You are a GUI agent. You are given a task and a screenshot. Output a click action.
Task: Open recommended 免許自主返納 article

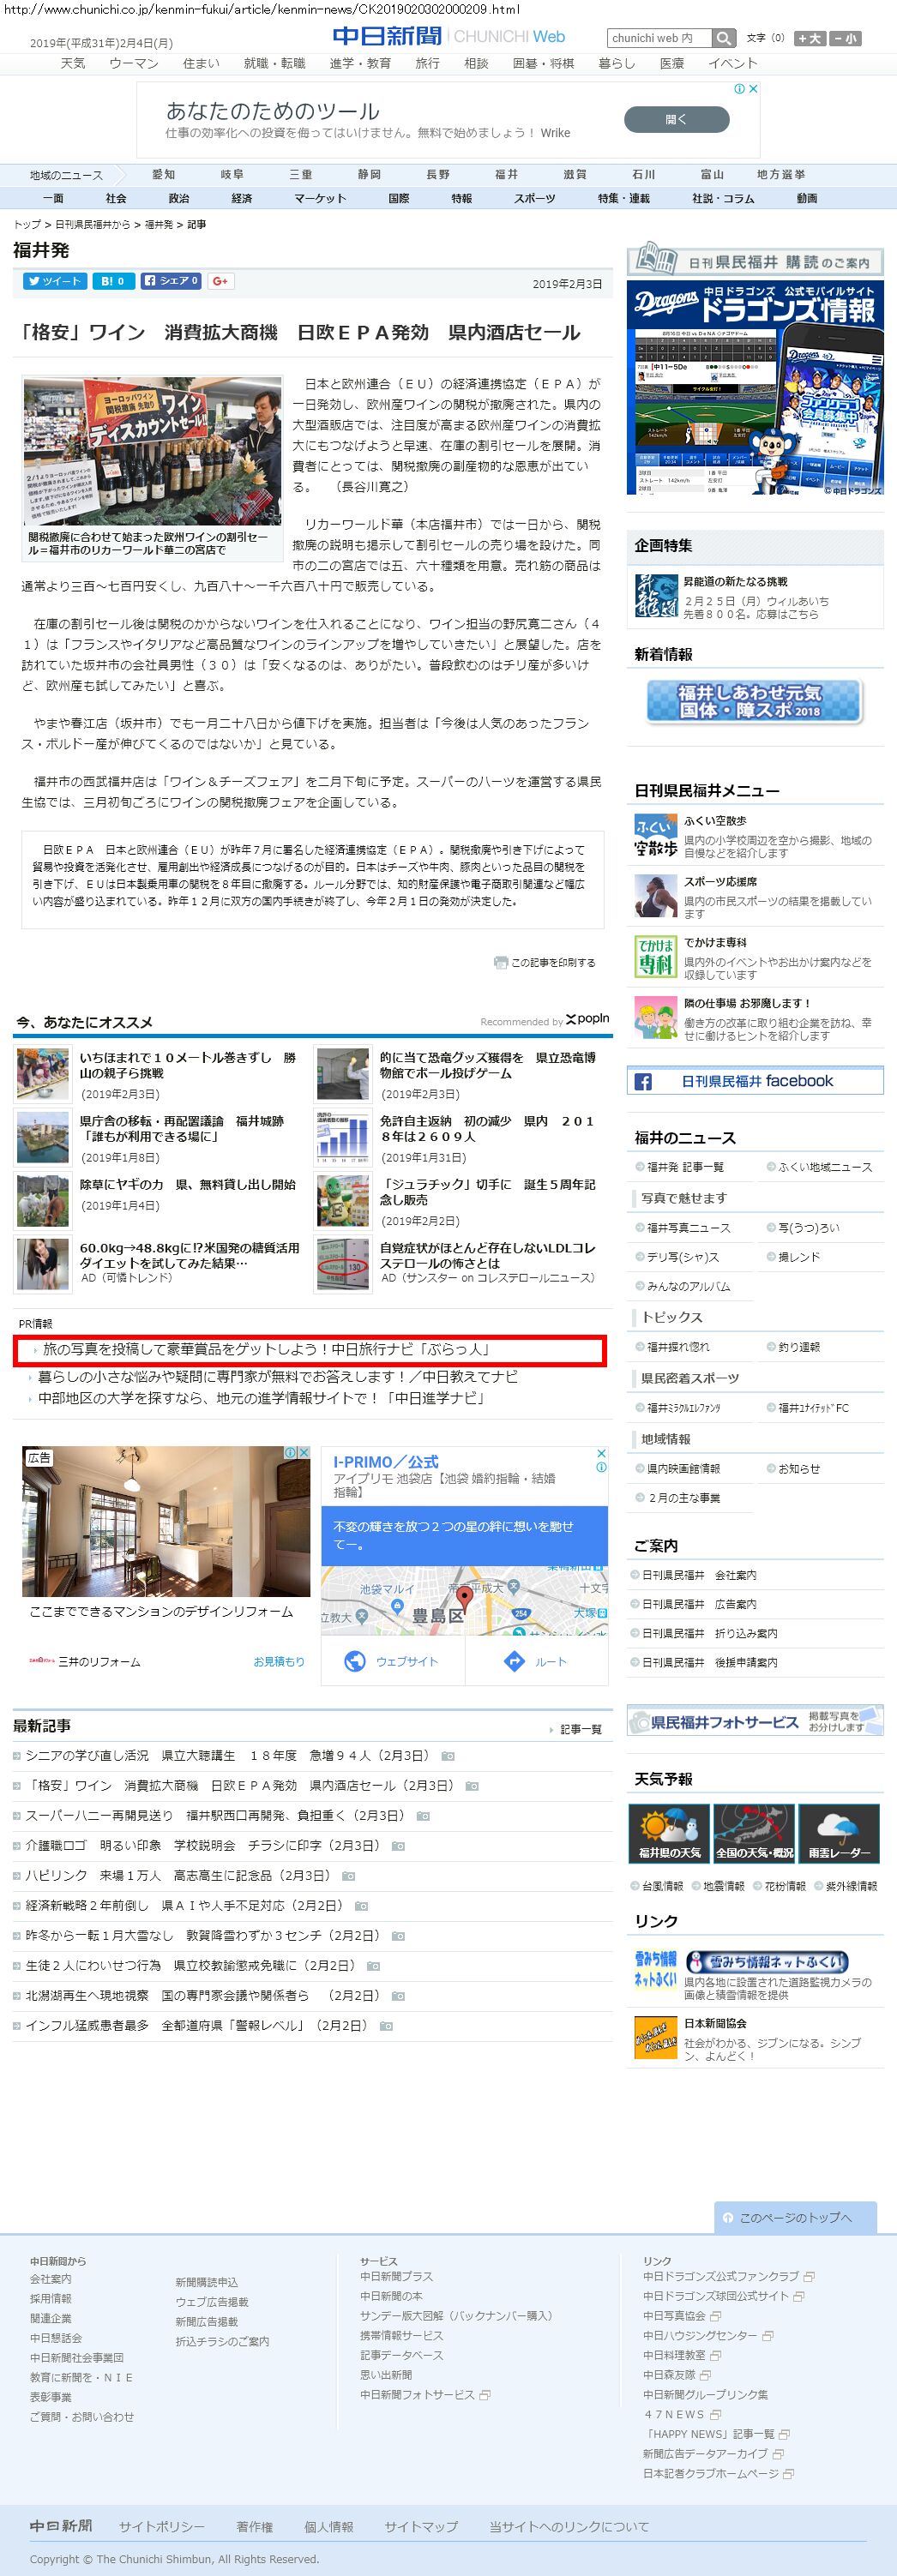487,1129
